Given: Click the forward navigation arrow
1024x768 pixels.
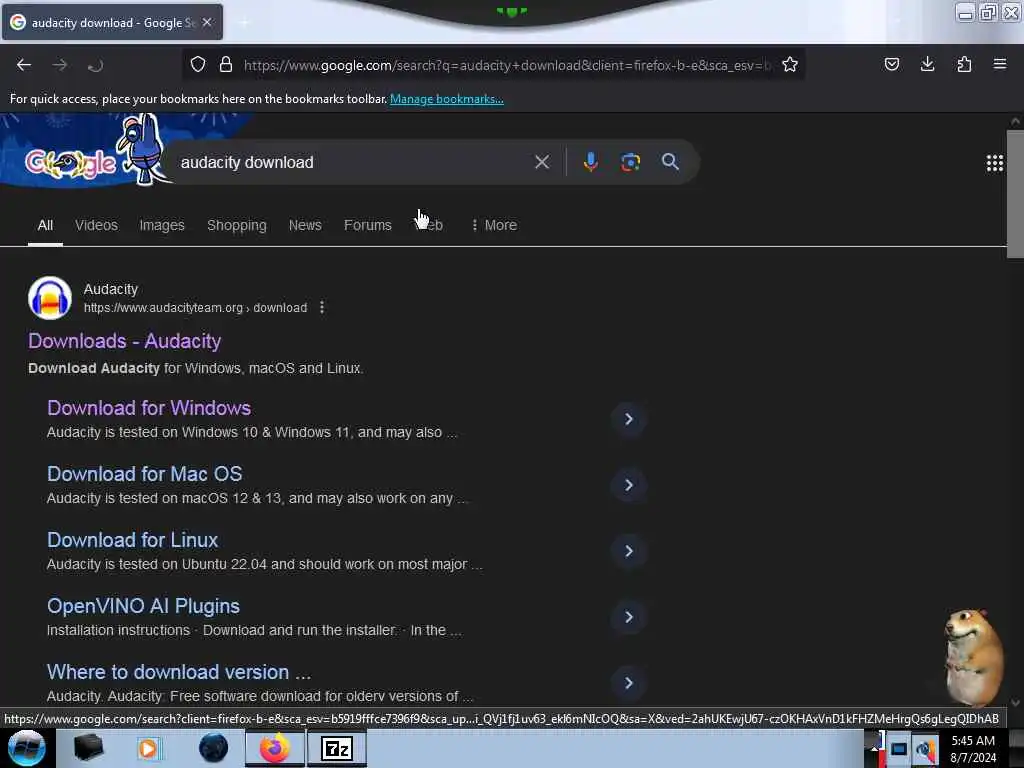Looking at the screenshot, I should coord(60,65).
